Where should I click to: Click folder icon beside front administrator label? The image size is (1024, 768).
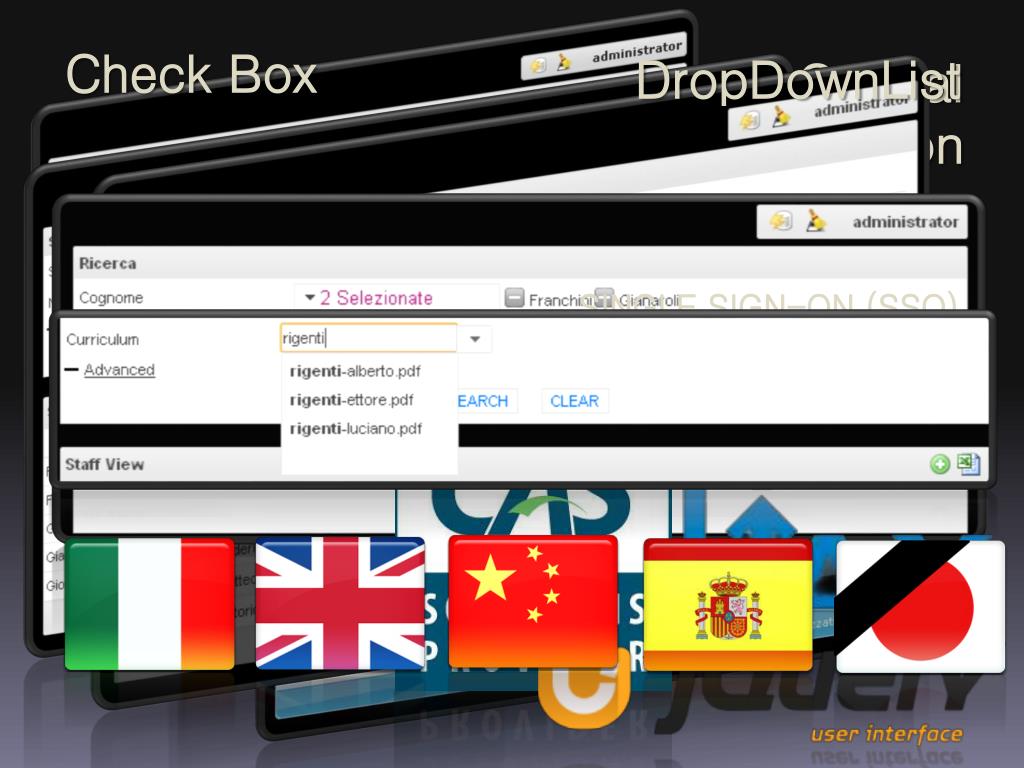coord(781,221)
